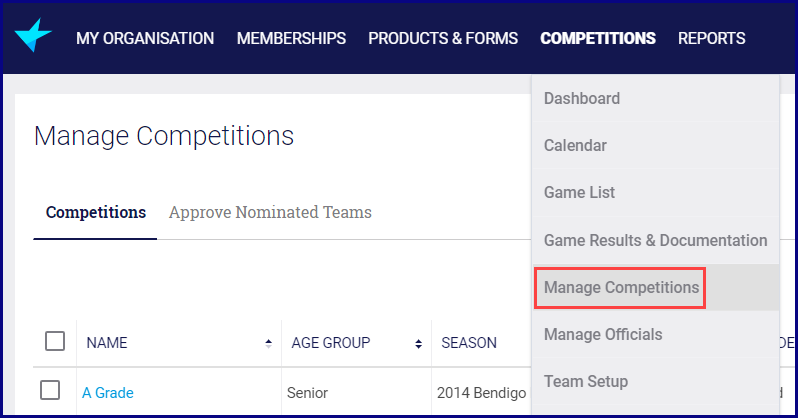This screenshot has width=798, height=418.
Task: Click the star logo icon
Action: [x=33, y=38]
